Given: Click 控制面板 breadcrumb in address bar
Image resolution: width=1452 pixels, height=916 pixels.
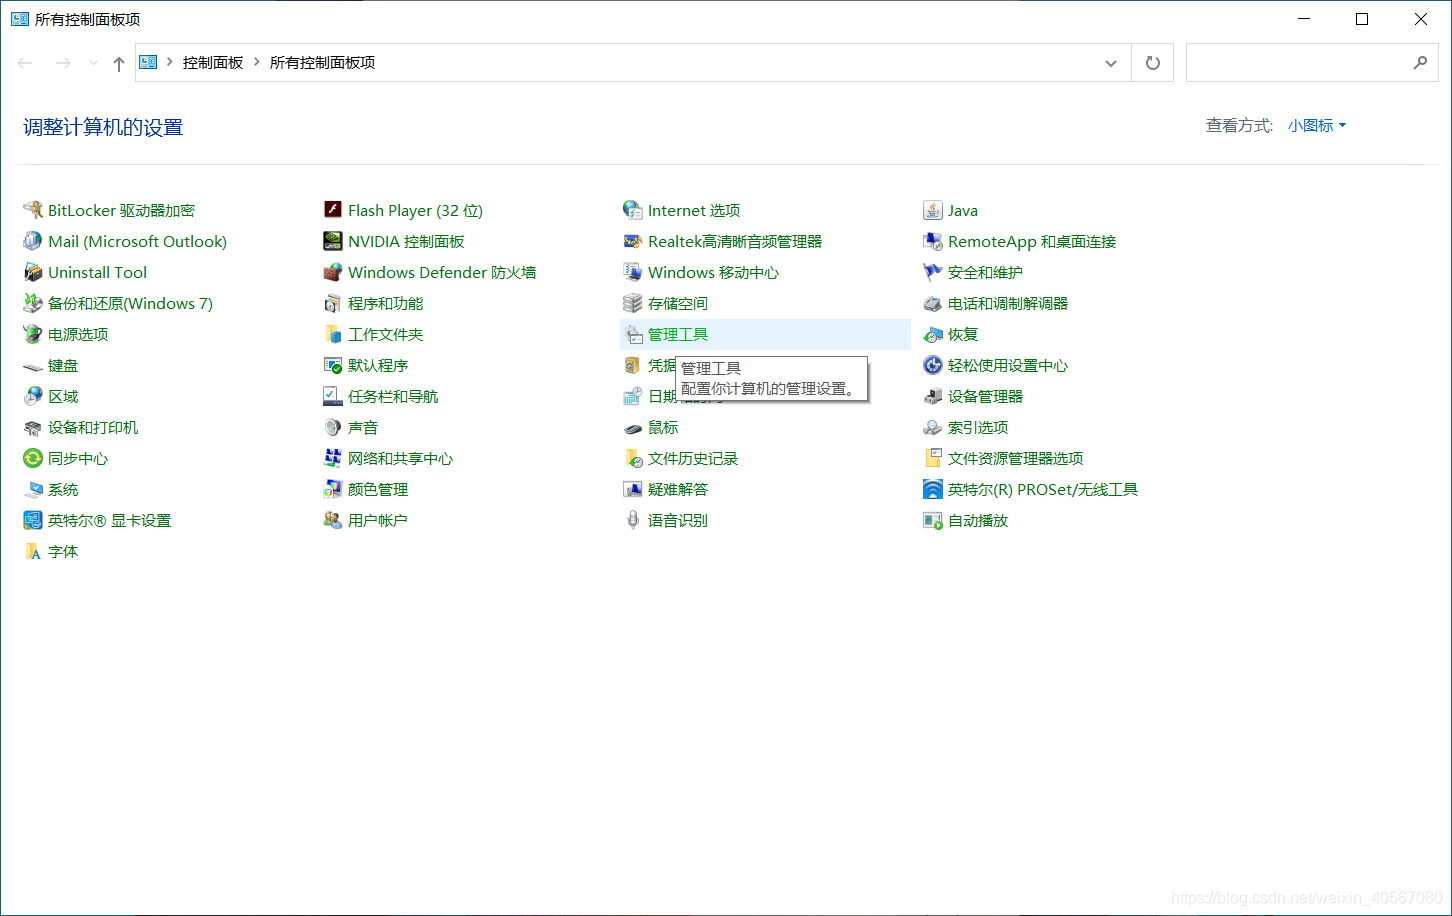Looking at the screenshot, I should 213,62.
